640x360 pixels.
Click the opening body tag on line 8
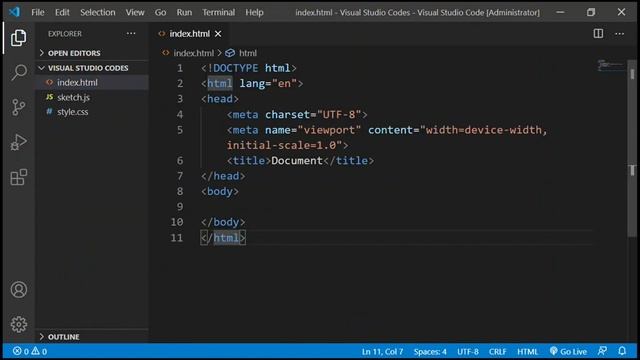[220, 191]
